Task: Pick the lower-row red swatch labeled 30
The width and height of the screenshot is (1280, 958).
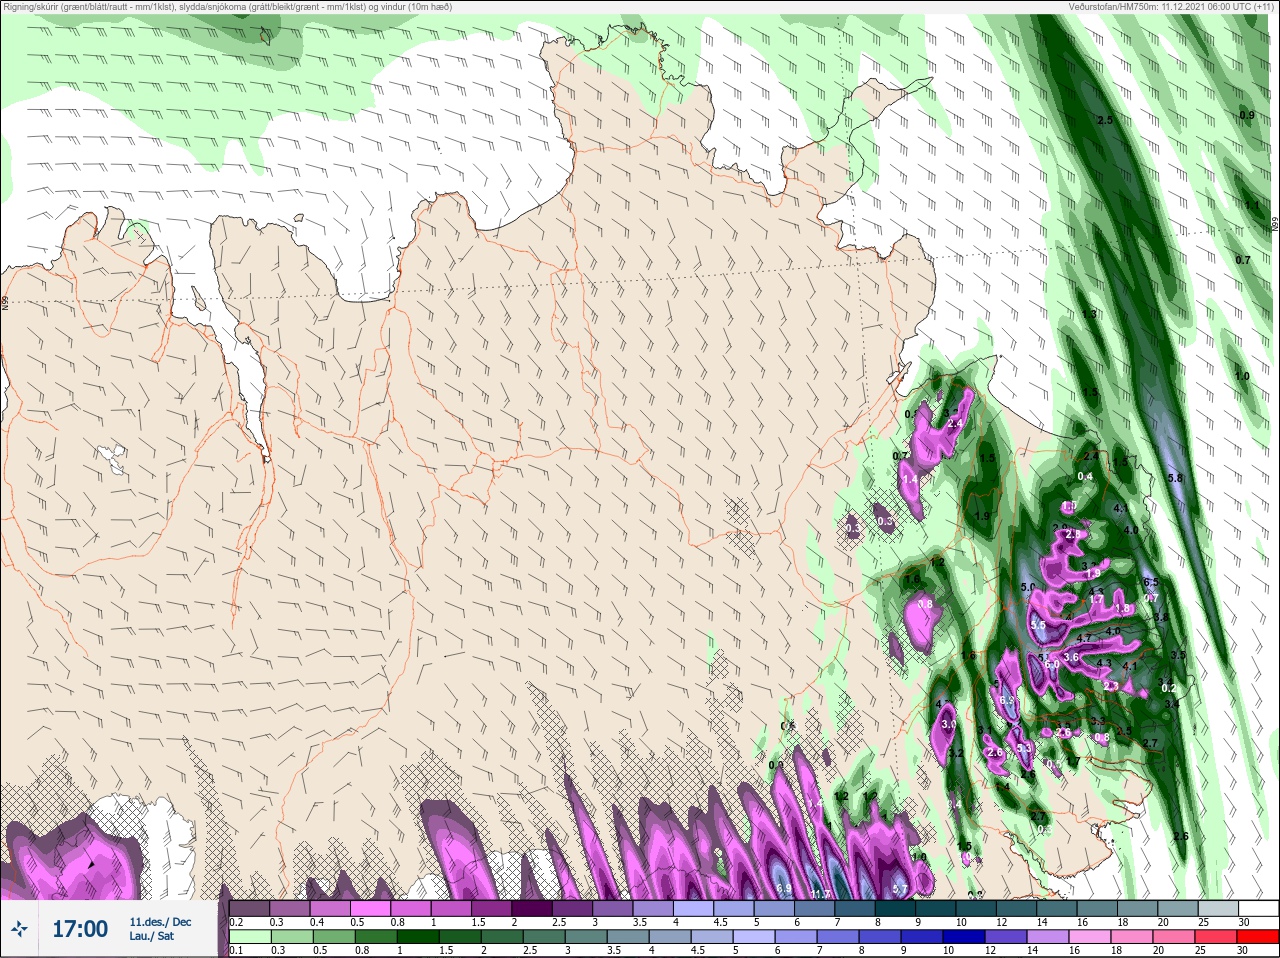Action: [x=1257, y=938]
